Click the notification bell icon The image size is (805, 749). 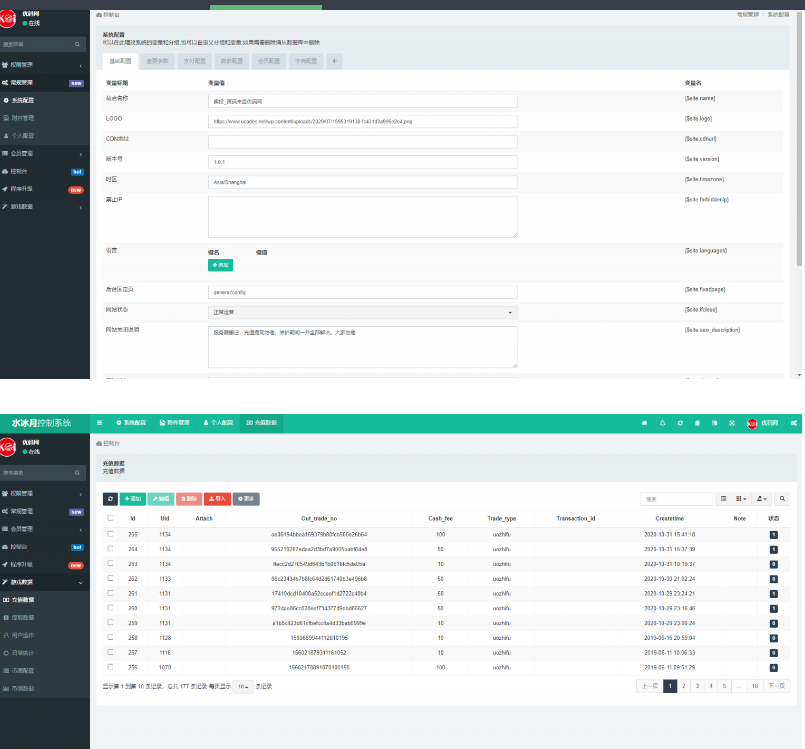[661, 423]
